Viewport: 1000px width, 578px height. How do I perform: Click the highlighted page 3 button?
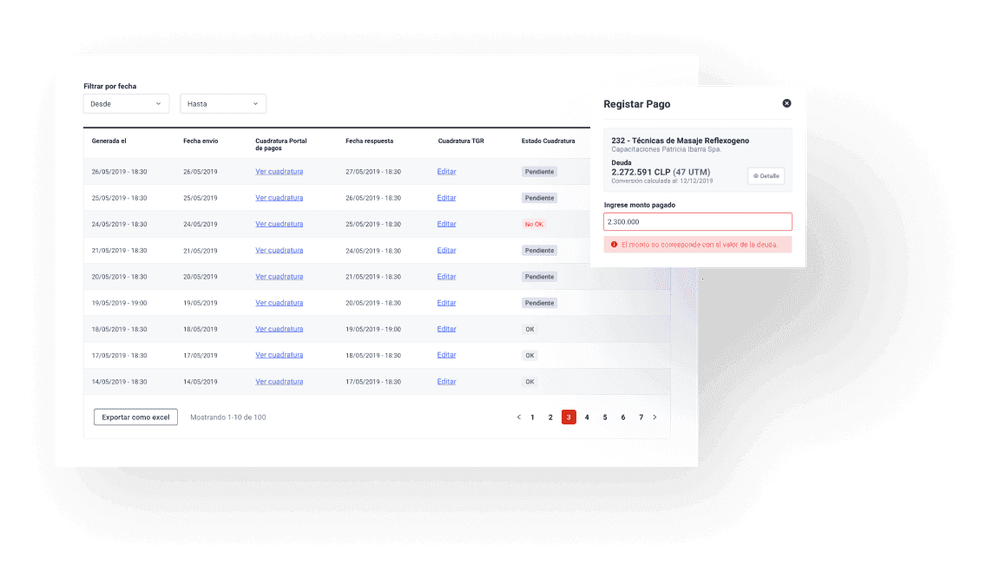568,417
